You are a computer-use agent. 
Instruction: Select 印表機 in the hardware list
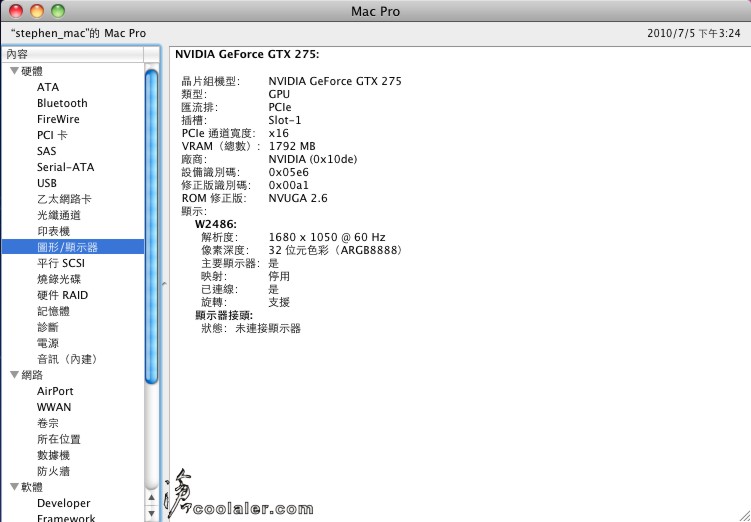point(53,231)
